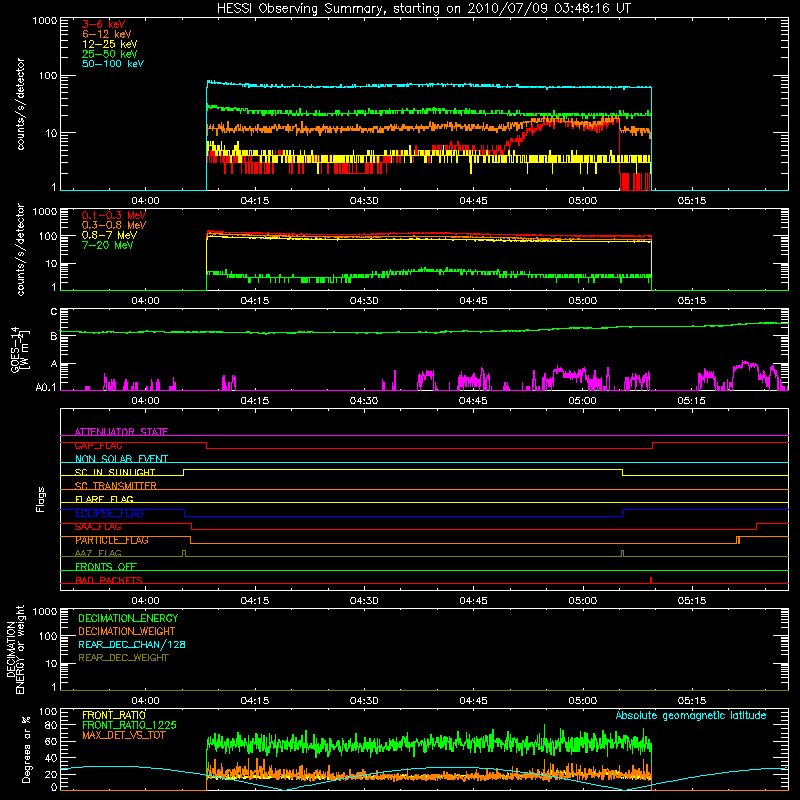The image size is (800, 800).
Task: Click the FRONT_RATIO legend label
Action: pyautogui.click(x=113, y=715)
